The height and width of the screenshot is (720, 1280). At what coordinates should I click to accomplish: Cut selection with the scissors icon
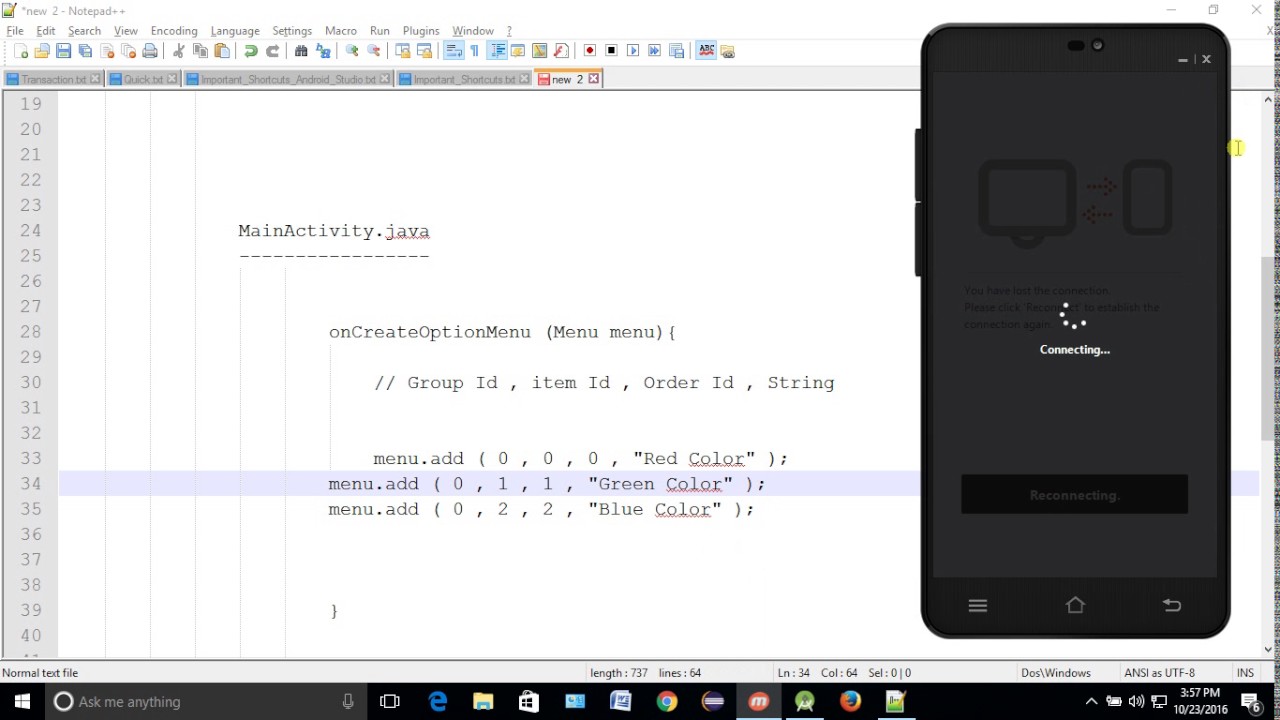point(179,51)
